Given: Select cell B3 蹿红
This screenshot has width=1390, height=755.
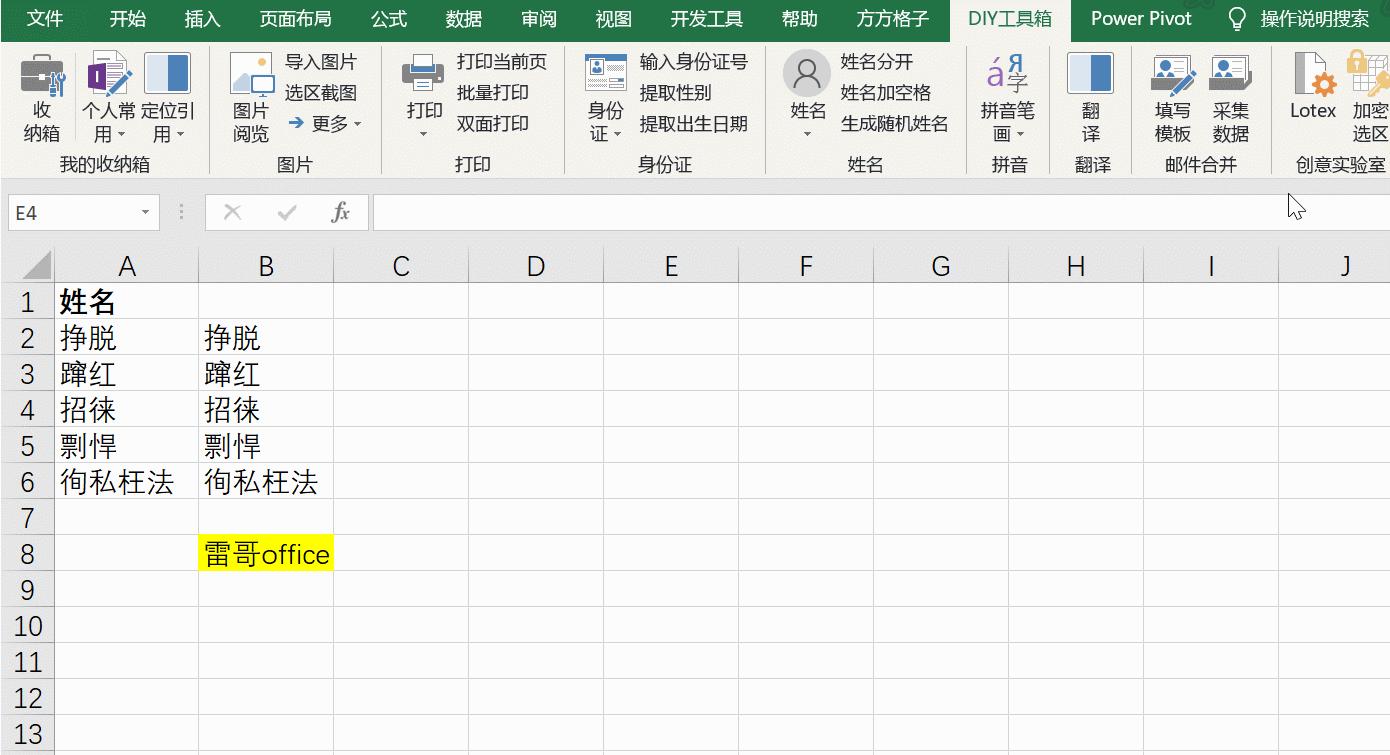Looking at the screenshot, I should click(x=266, y=374).
